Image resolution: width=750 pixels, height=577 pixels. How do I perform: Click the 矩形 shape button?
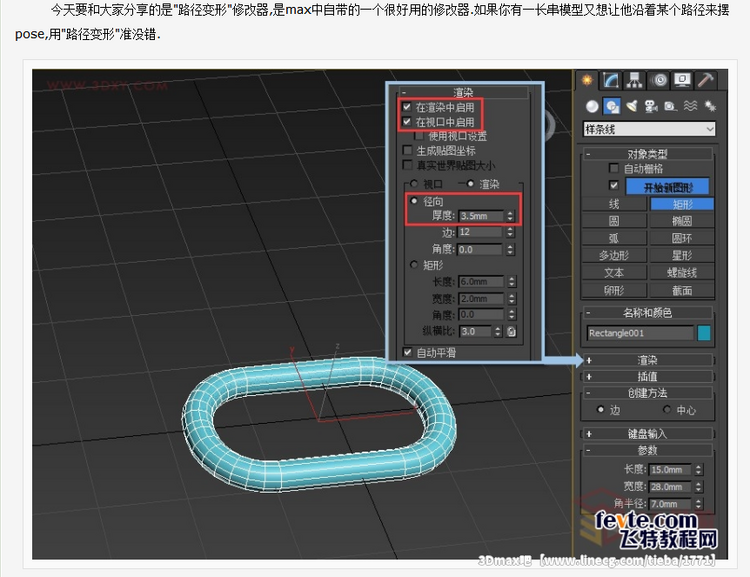tap(682, 204)
